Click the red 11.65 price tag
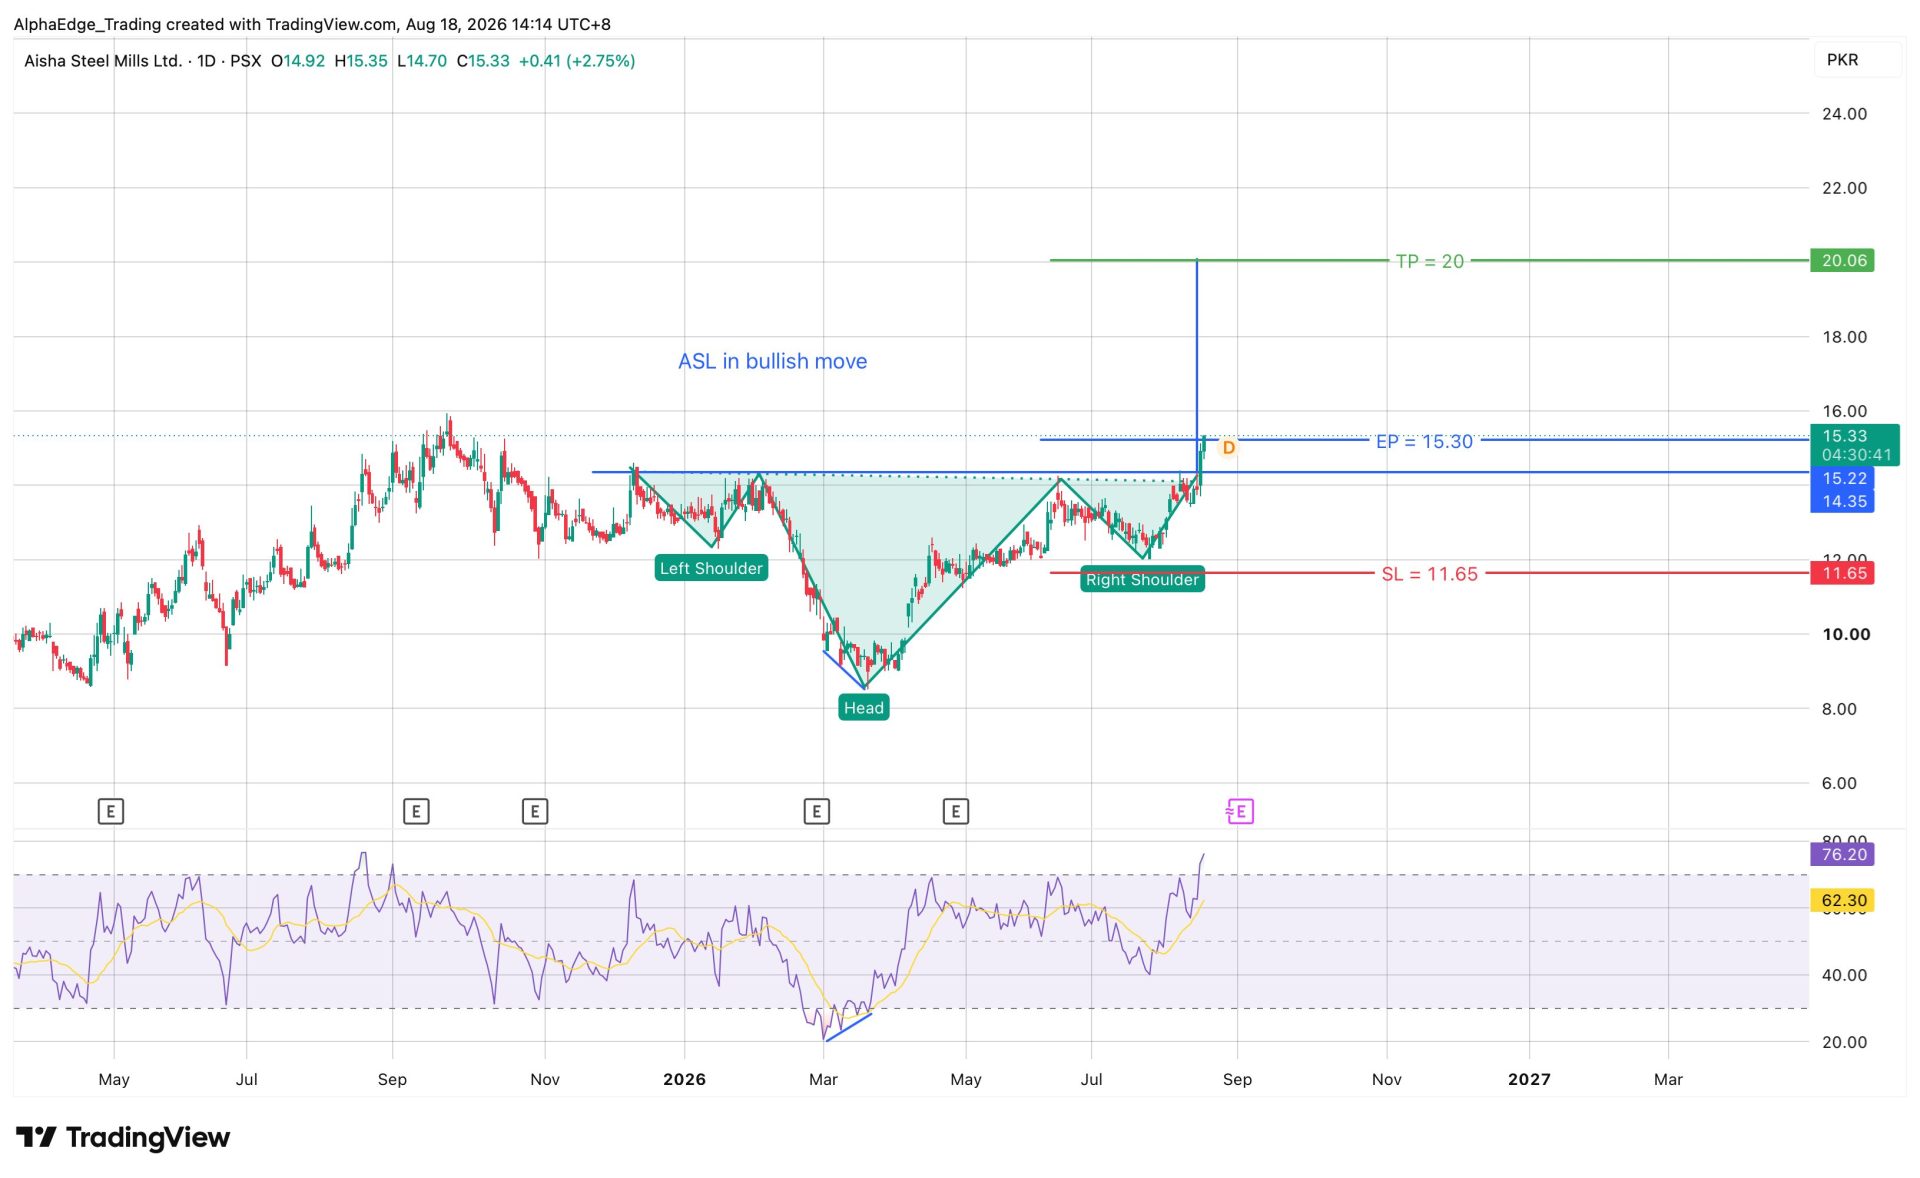Image resolution: width=1920 pixels, height=1178 pixels. click(x=1842, y=573)
